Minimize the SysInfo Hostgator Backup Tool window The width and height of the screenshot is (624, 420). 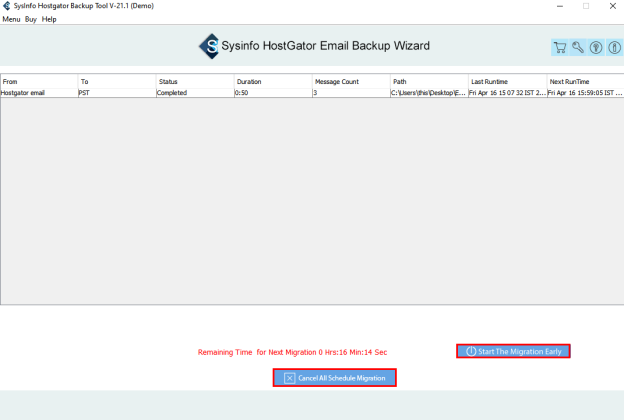point(560,6)
